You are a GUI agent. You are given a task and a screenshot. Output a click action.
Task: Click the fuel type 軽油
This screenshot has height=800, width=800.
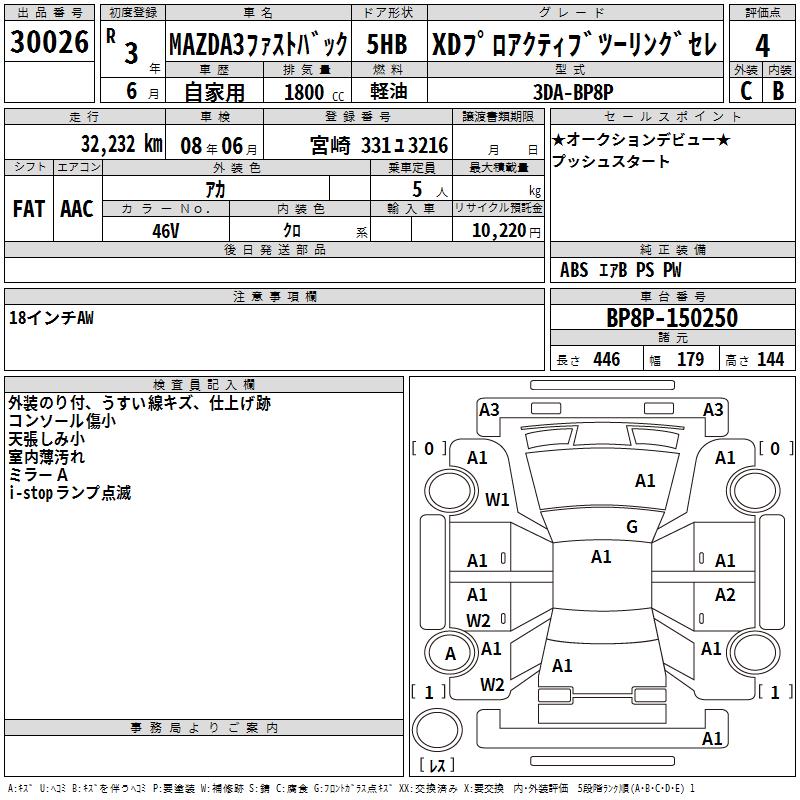pyautogui.click(x=389, y=91)
